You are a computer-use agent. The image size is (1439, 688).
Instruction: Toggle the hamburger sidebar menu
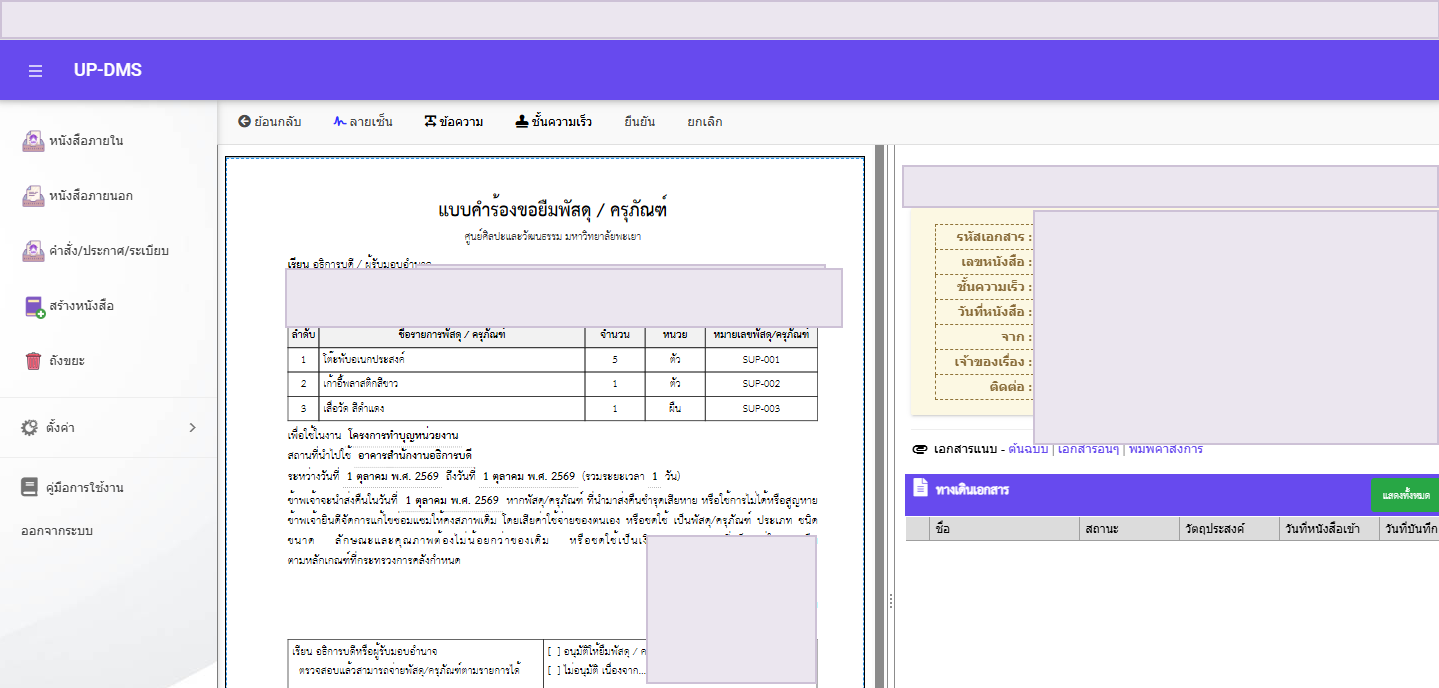(x=35, y=71)
